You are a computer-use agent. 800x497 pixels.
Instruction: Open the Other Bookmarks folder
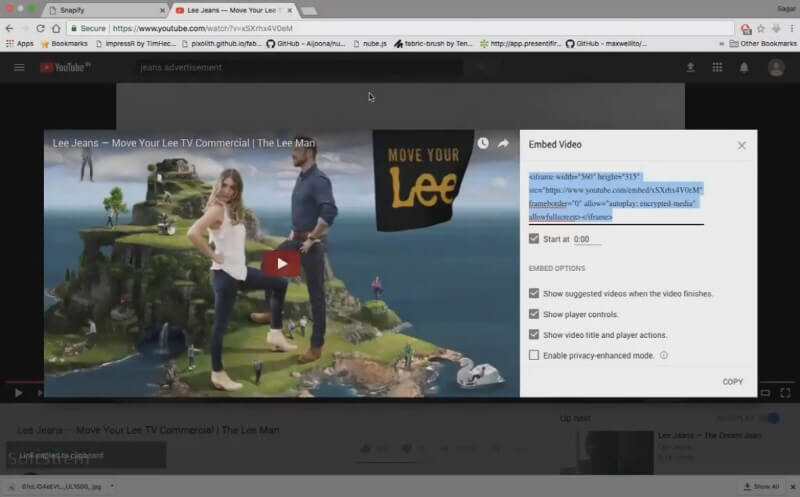[763, 44]
